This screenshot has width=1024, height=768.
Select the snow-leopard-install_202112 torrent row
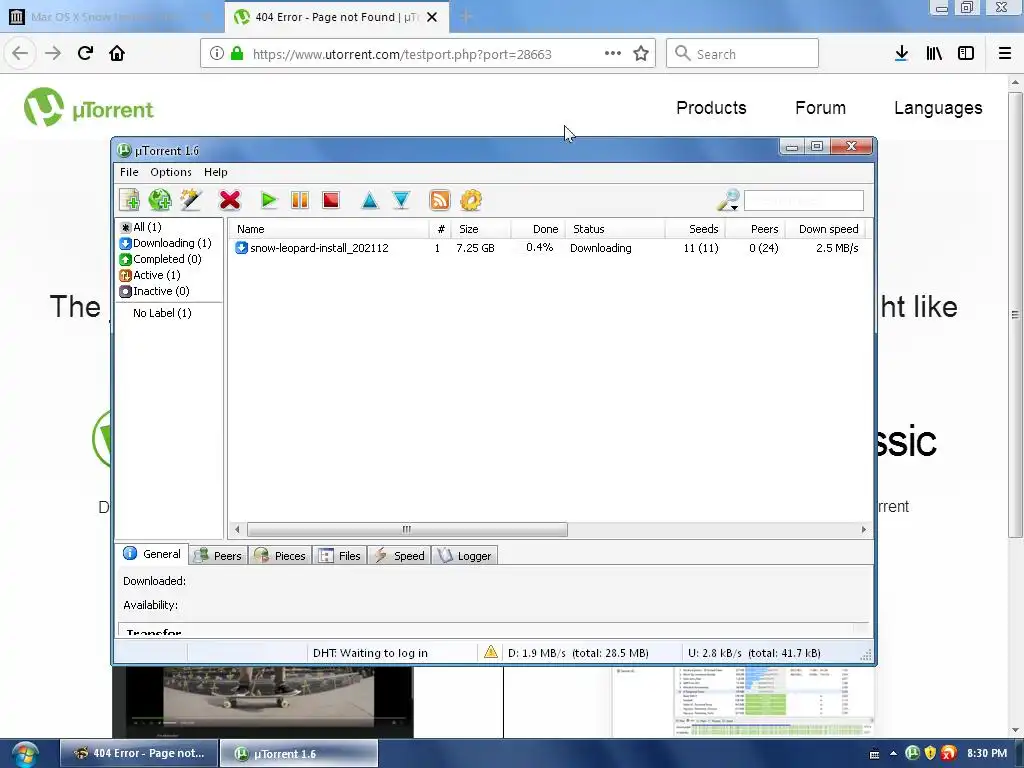click(x=550, y=248)
